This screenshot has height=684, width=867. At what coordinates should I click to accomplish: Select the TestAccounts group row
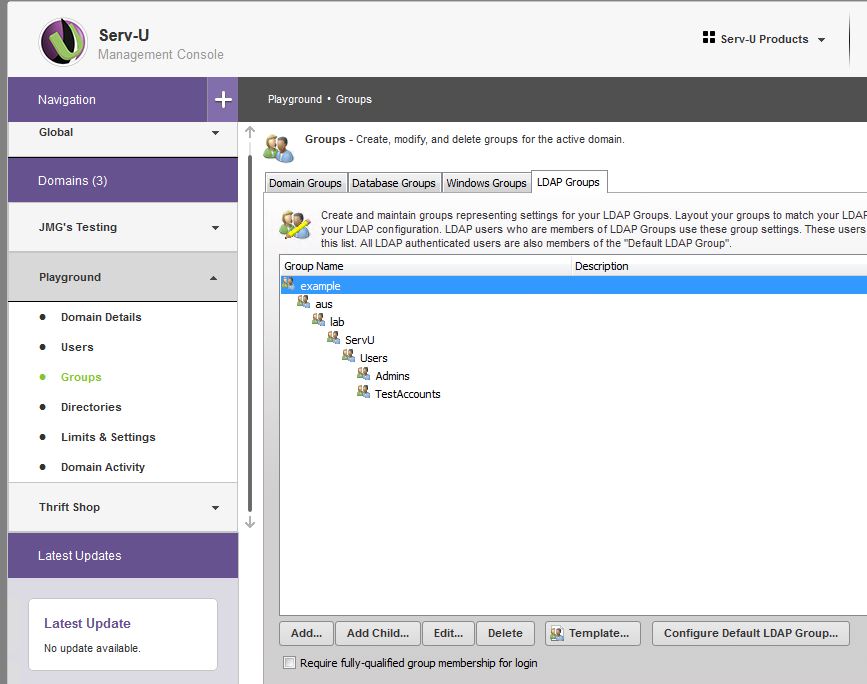point(574,394)
